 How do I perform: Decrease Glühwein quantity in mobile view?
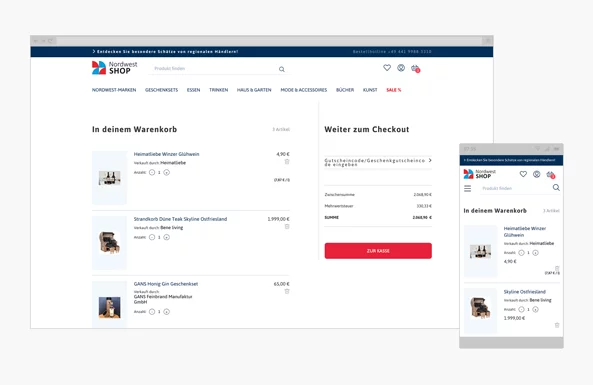tap(521, 253)
